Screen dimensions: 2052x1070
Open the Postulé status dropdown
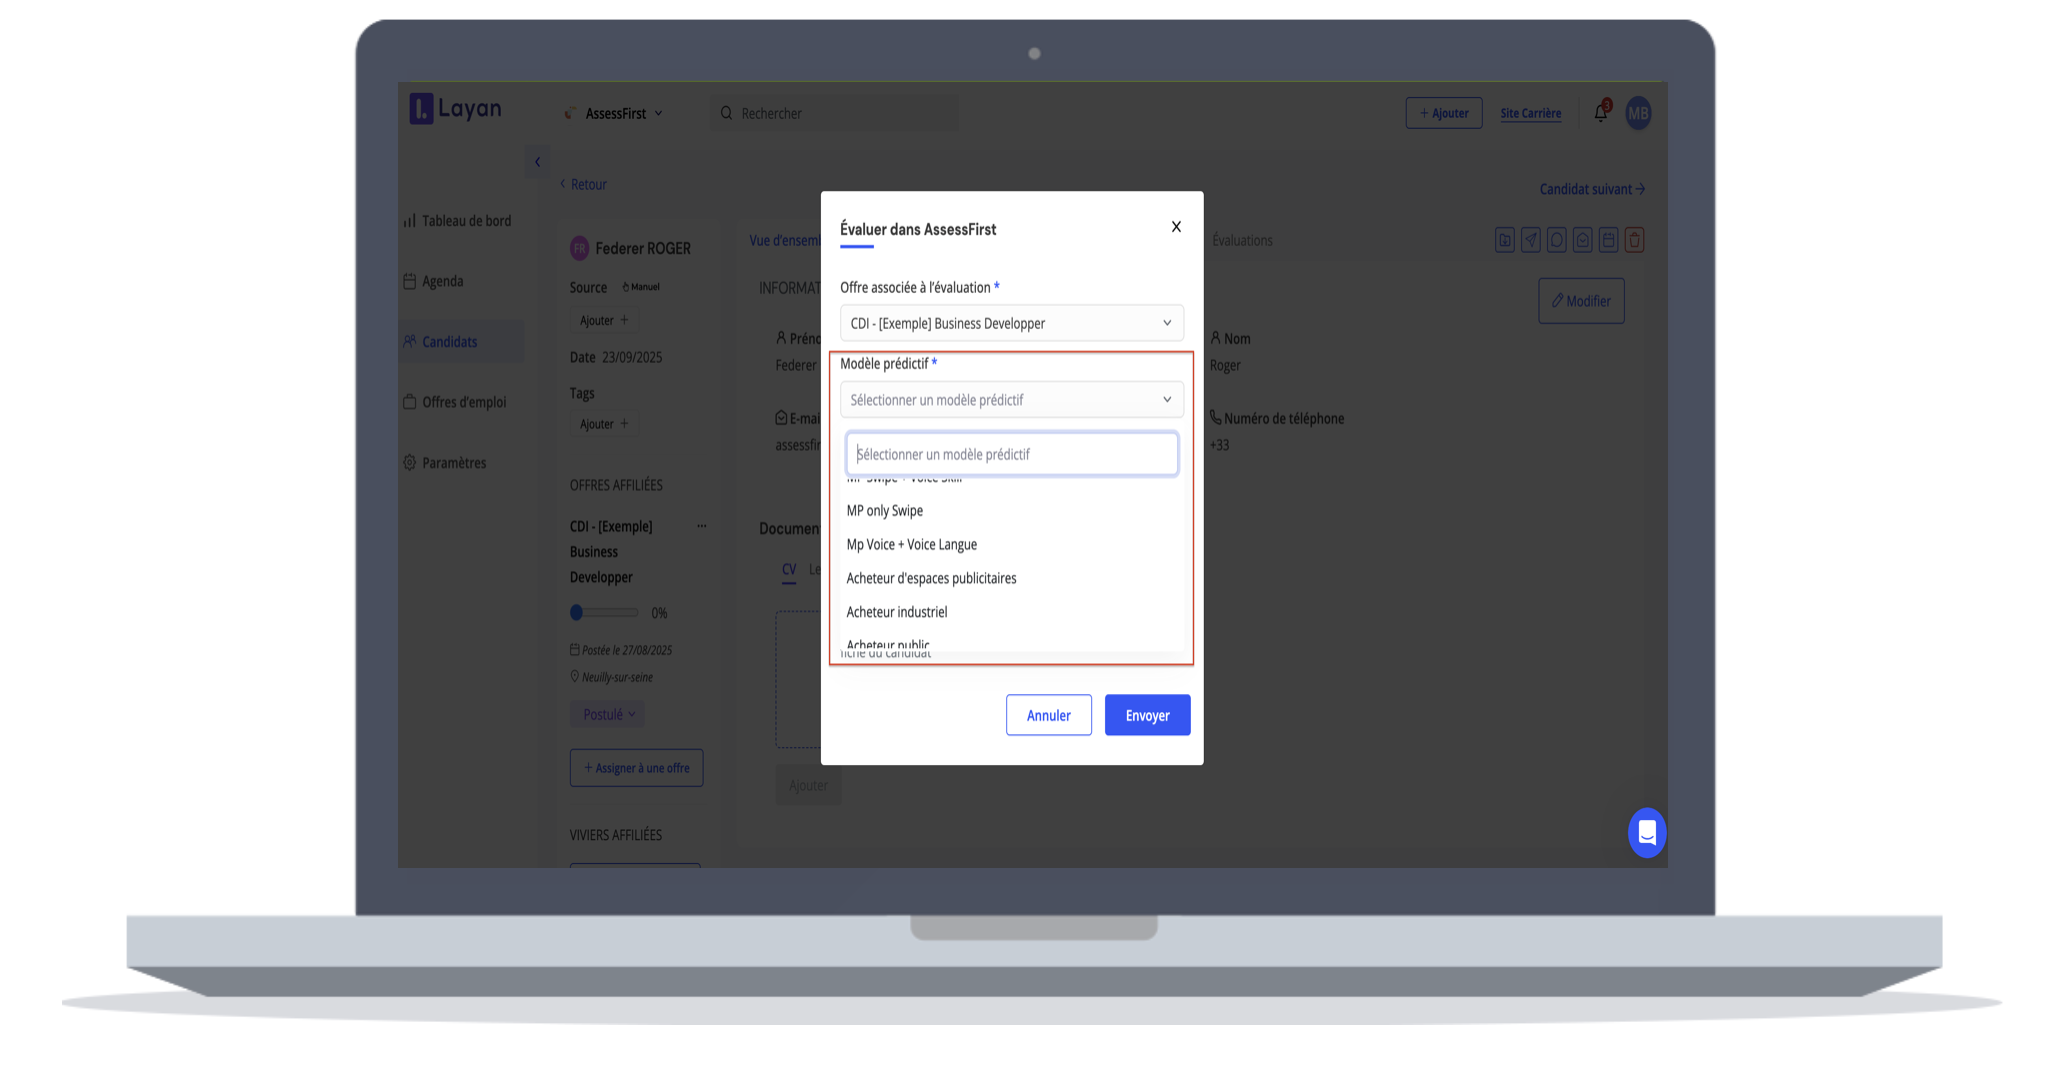tap(608, 715)
